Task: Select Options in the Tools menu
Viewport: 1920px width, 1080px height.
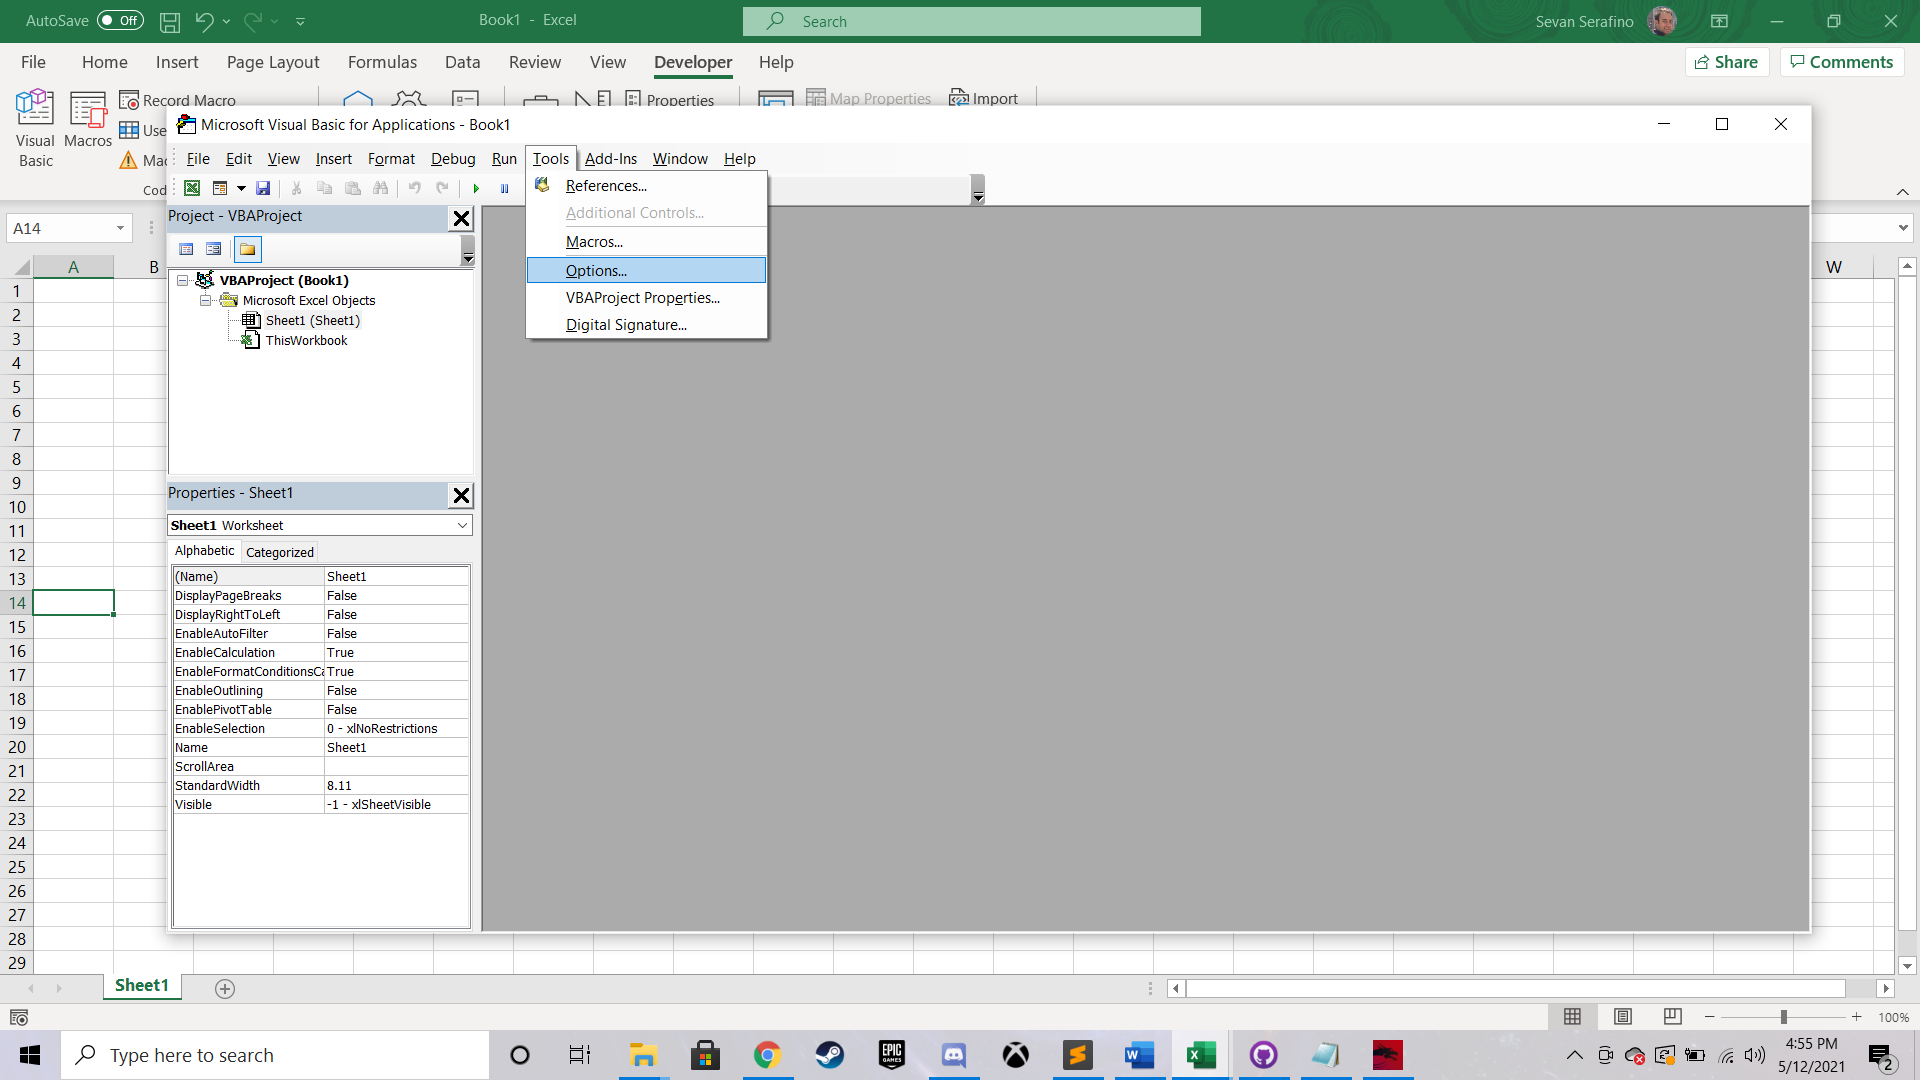Action: (596, 269)
